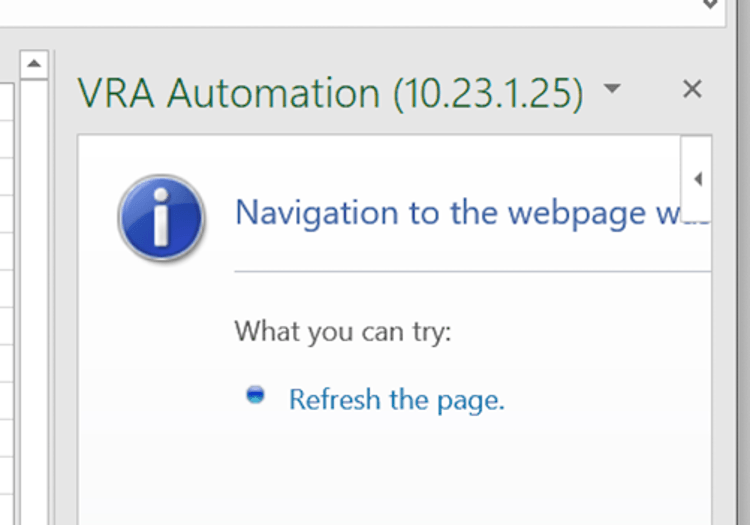750x525 pixels.
Task: Click the VRA Automation (10.23.1.25) pane title
Action: (x=330, y=93)
